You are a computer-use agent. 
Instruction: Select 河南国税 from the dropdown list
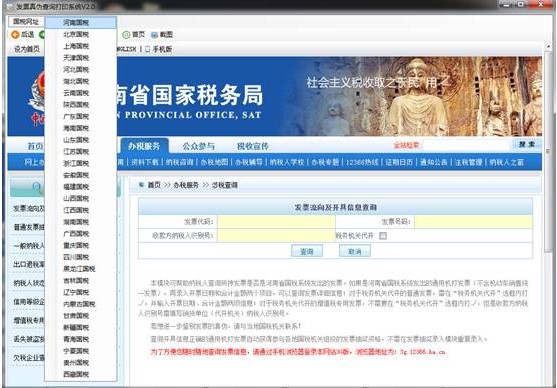coord(81,22)
